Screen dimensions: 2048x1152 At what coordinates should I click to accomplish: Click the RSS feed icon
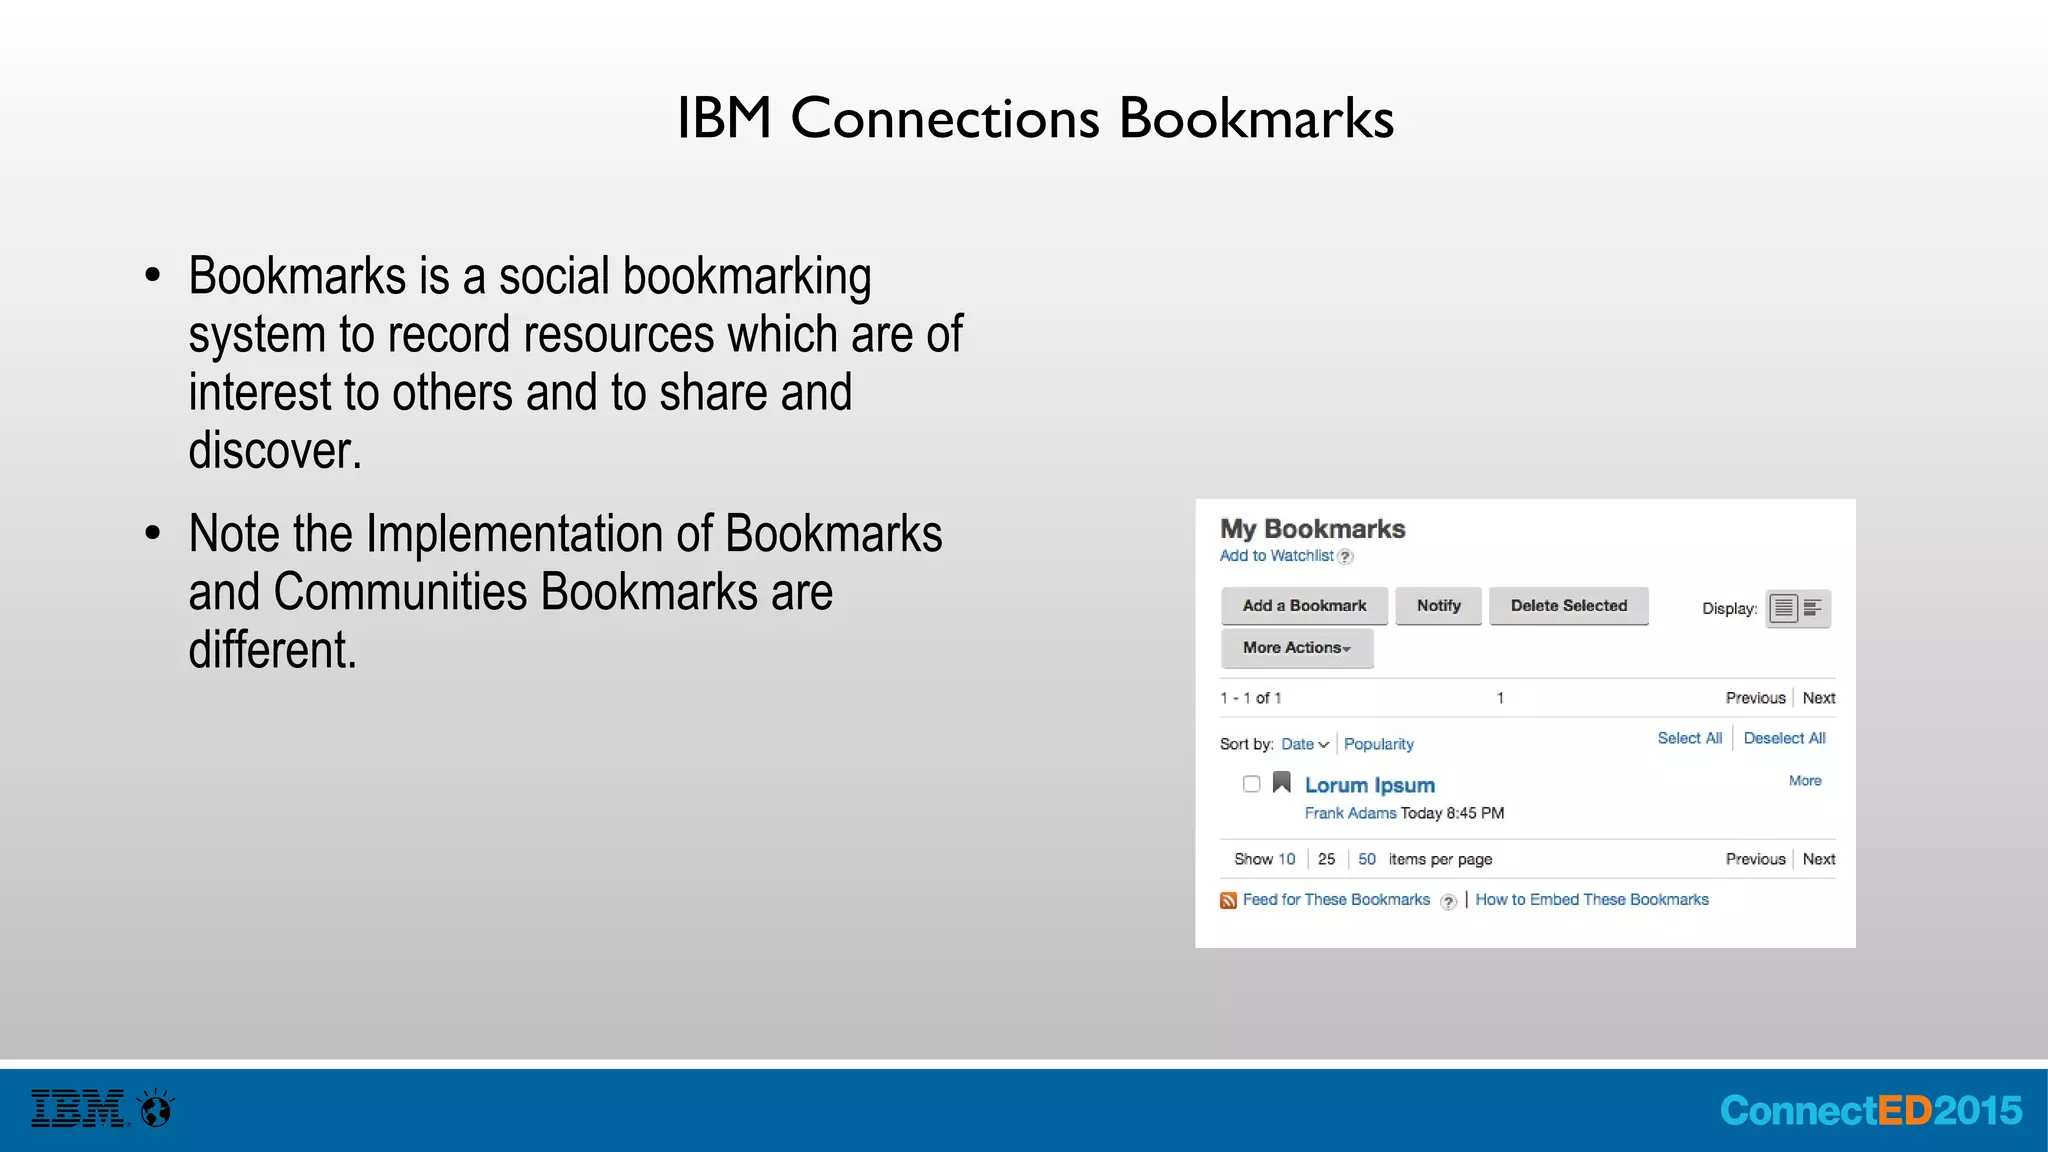click(1228, 901)
